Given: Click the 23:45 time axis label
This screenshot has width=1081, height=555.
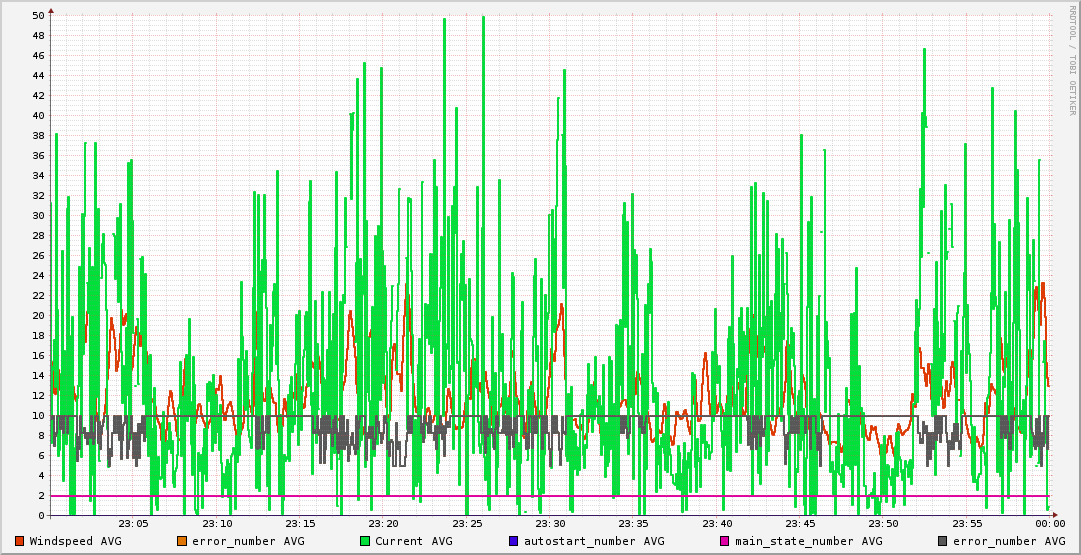Looking at the screenshot, I should [x=800, y=524].
